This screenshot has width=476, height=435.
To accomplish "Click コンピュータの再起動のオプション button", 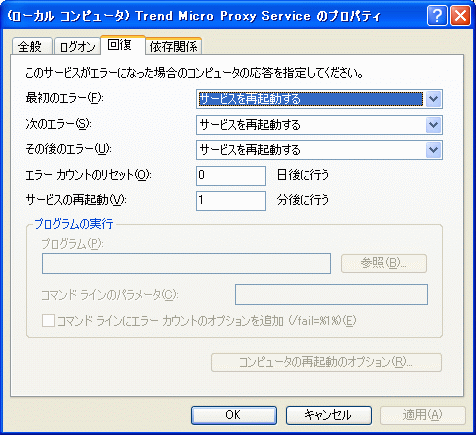I will tap(326, 362).
